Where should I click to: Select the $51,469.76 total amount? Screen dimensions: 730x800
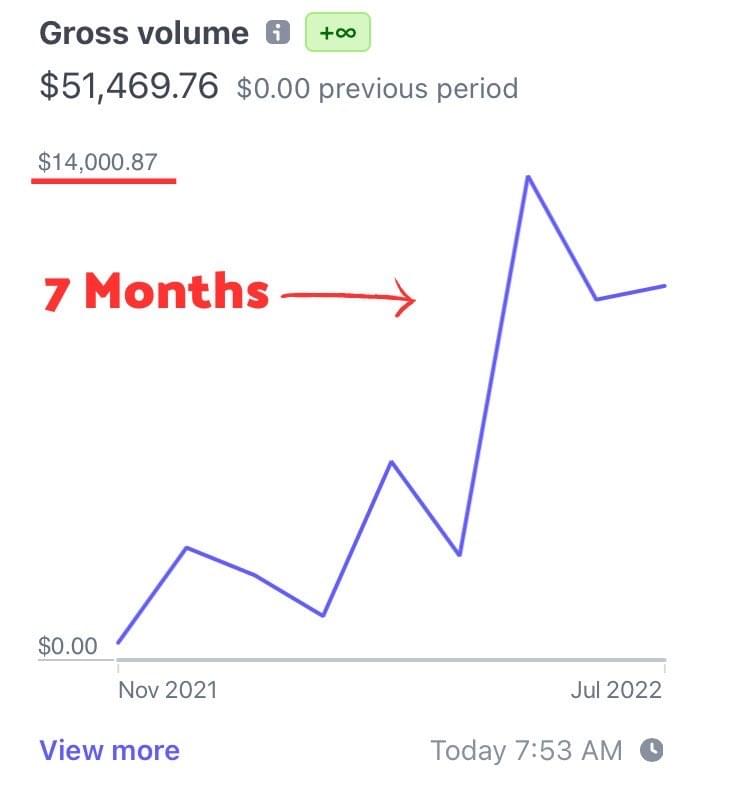(128, 86)
